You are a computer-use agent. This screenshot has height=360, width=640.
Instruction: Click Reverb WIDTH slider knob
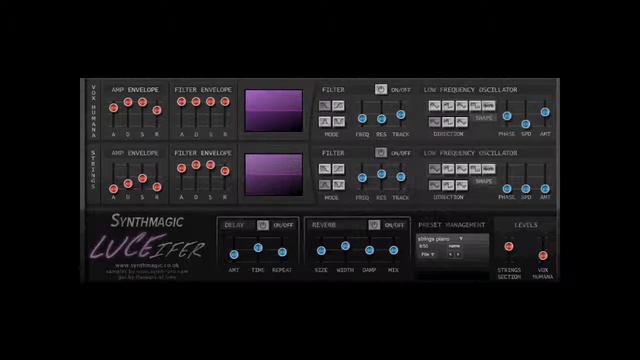(345, 246)
